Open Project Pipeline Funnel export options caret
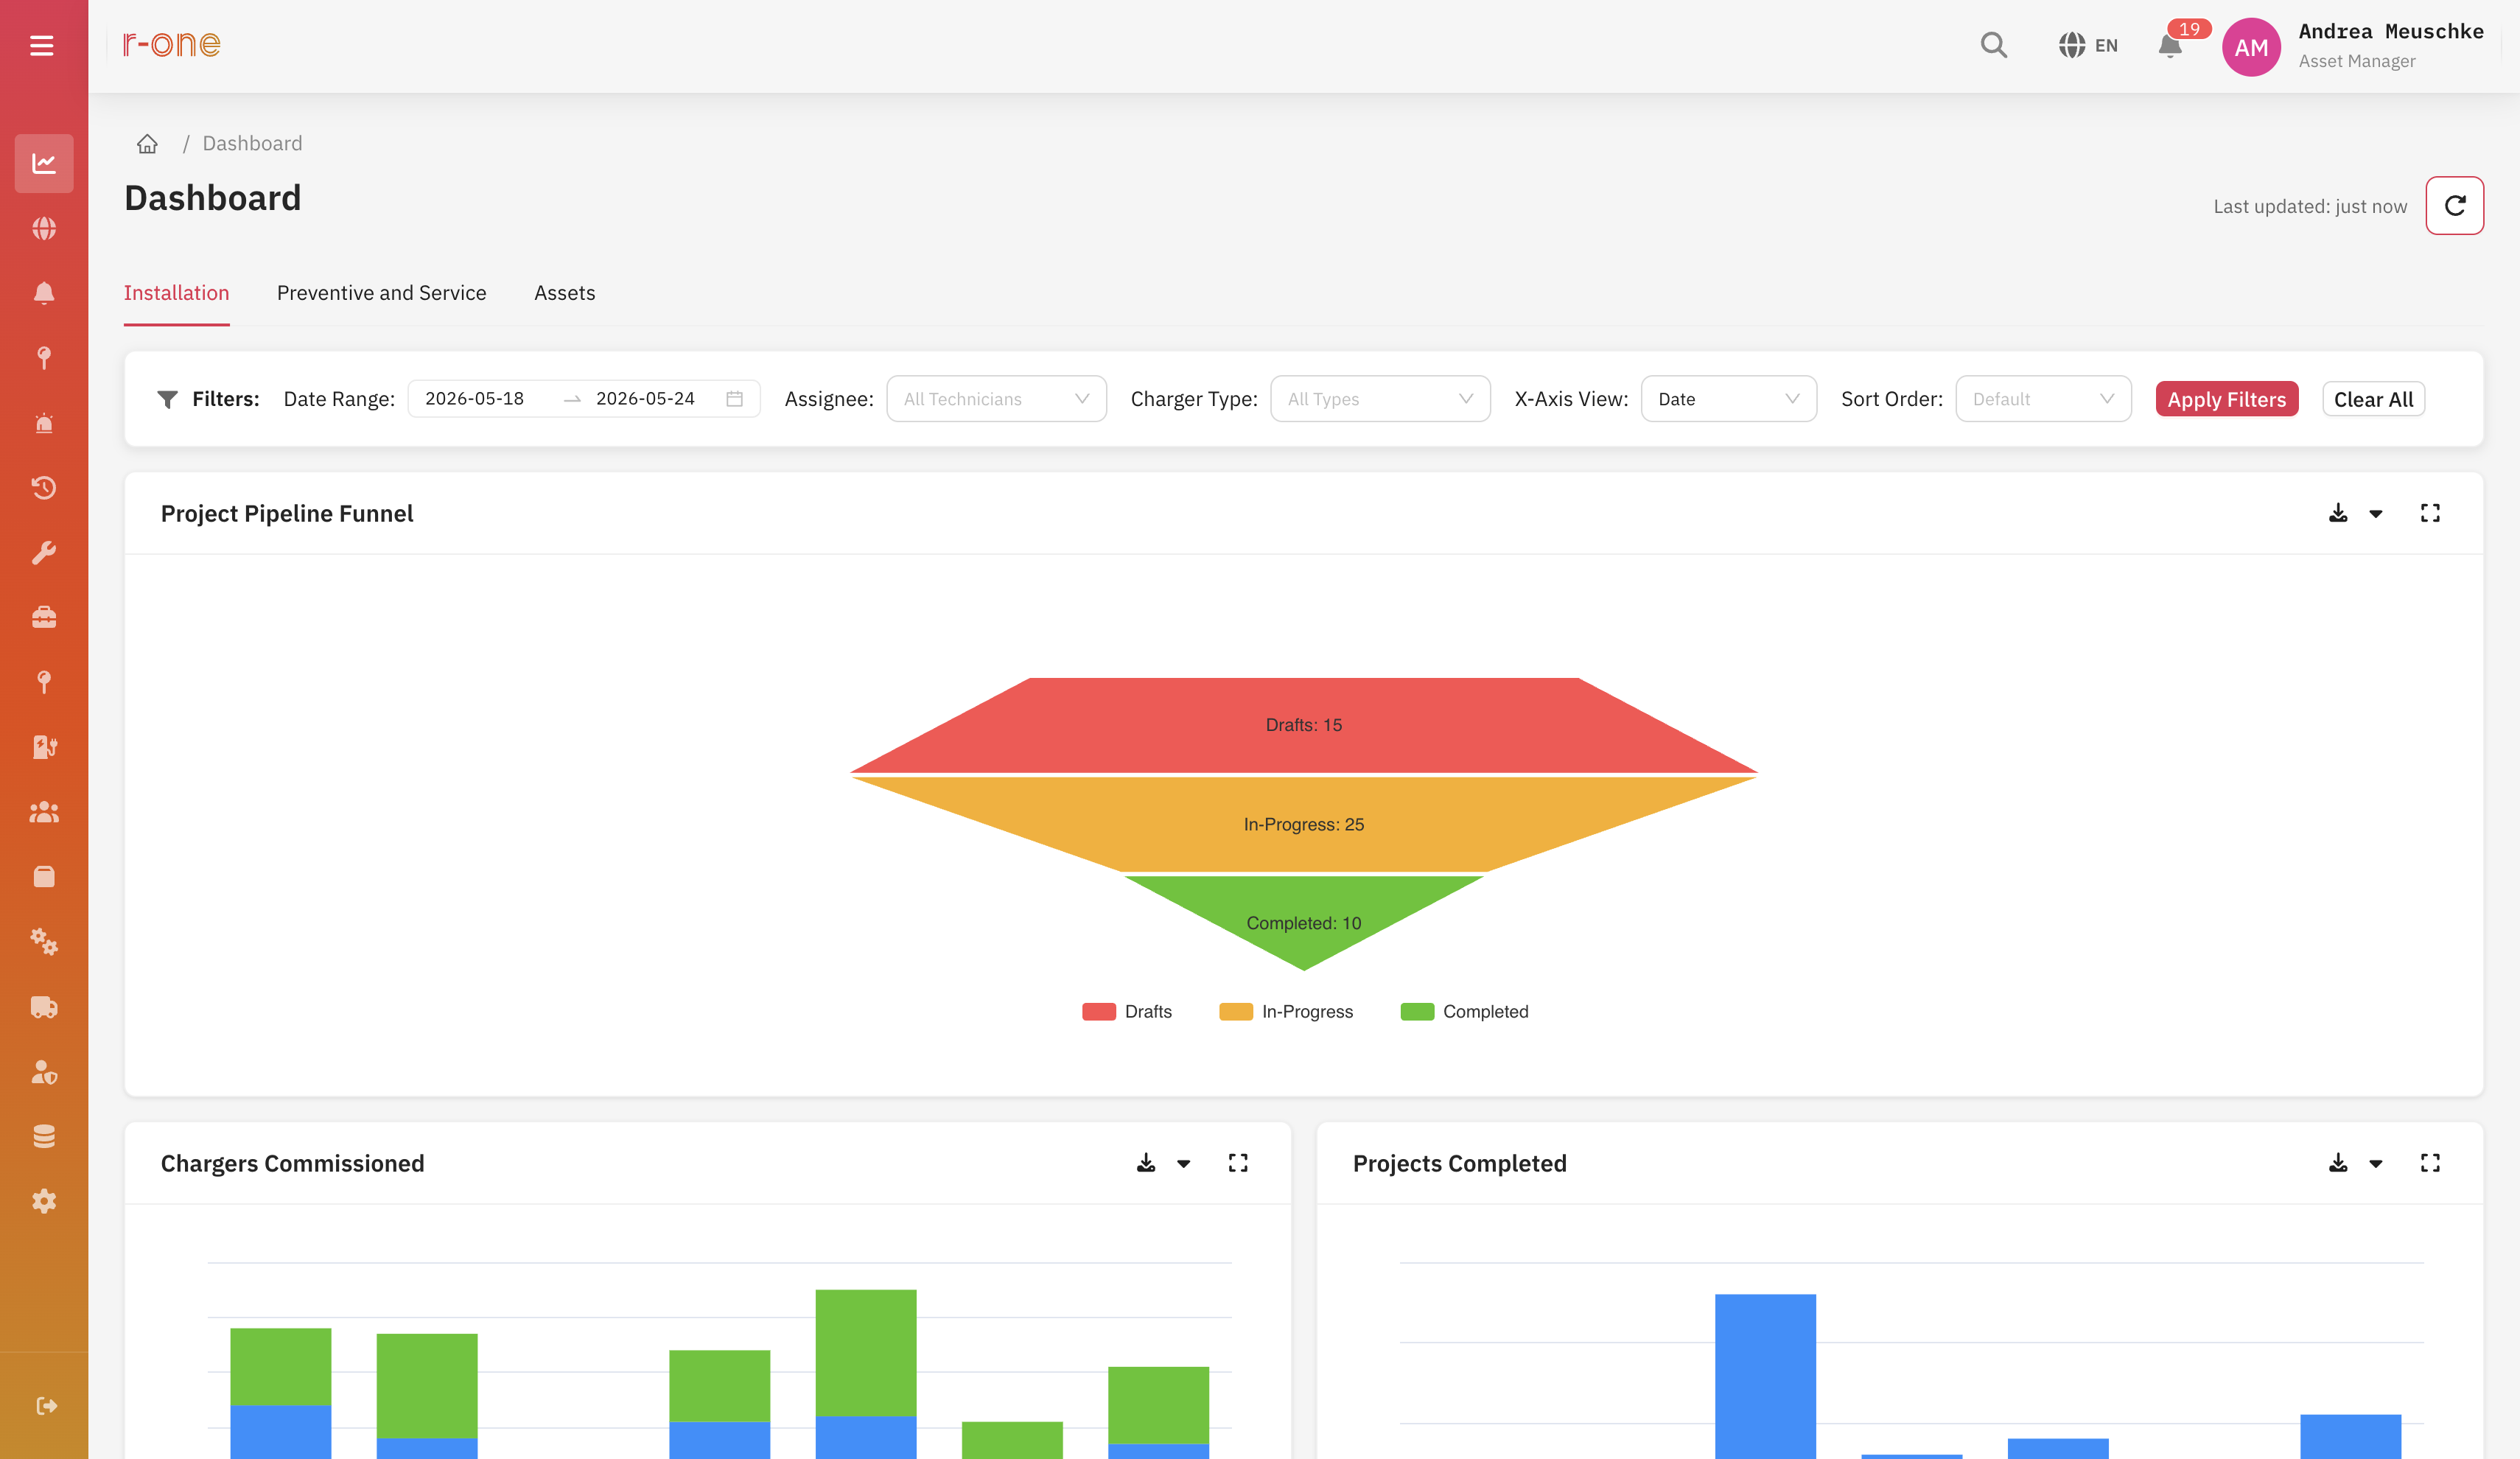2520x1459 pixels. click(2375, 514)
